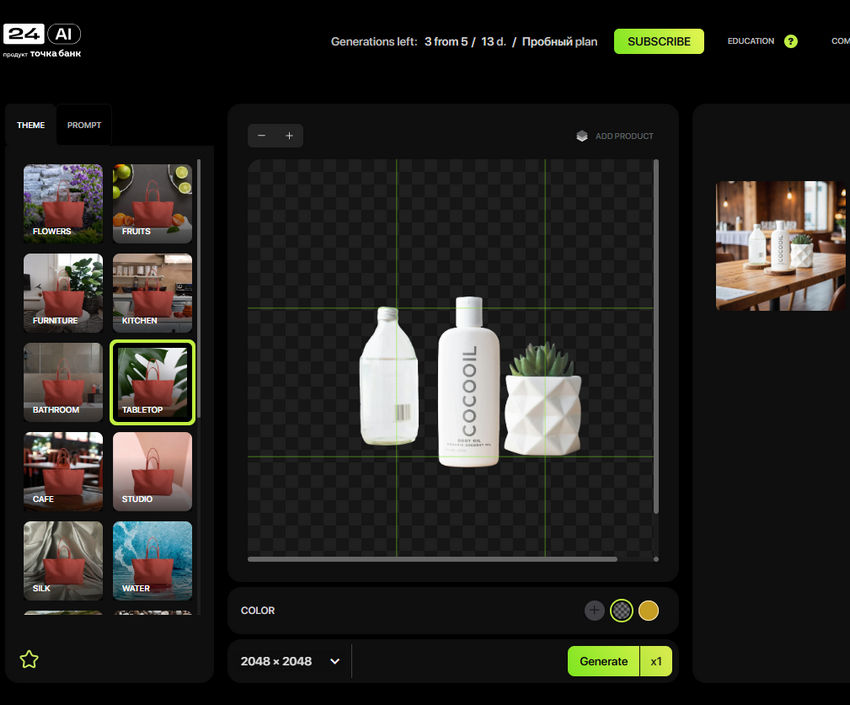Select the gold color swatch

(x=648, y=611)
